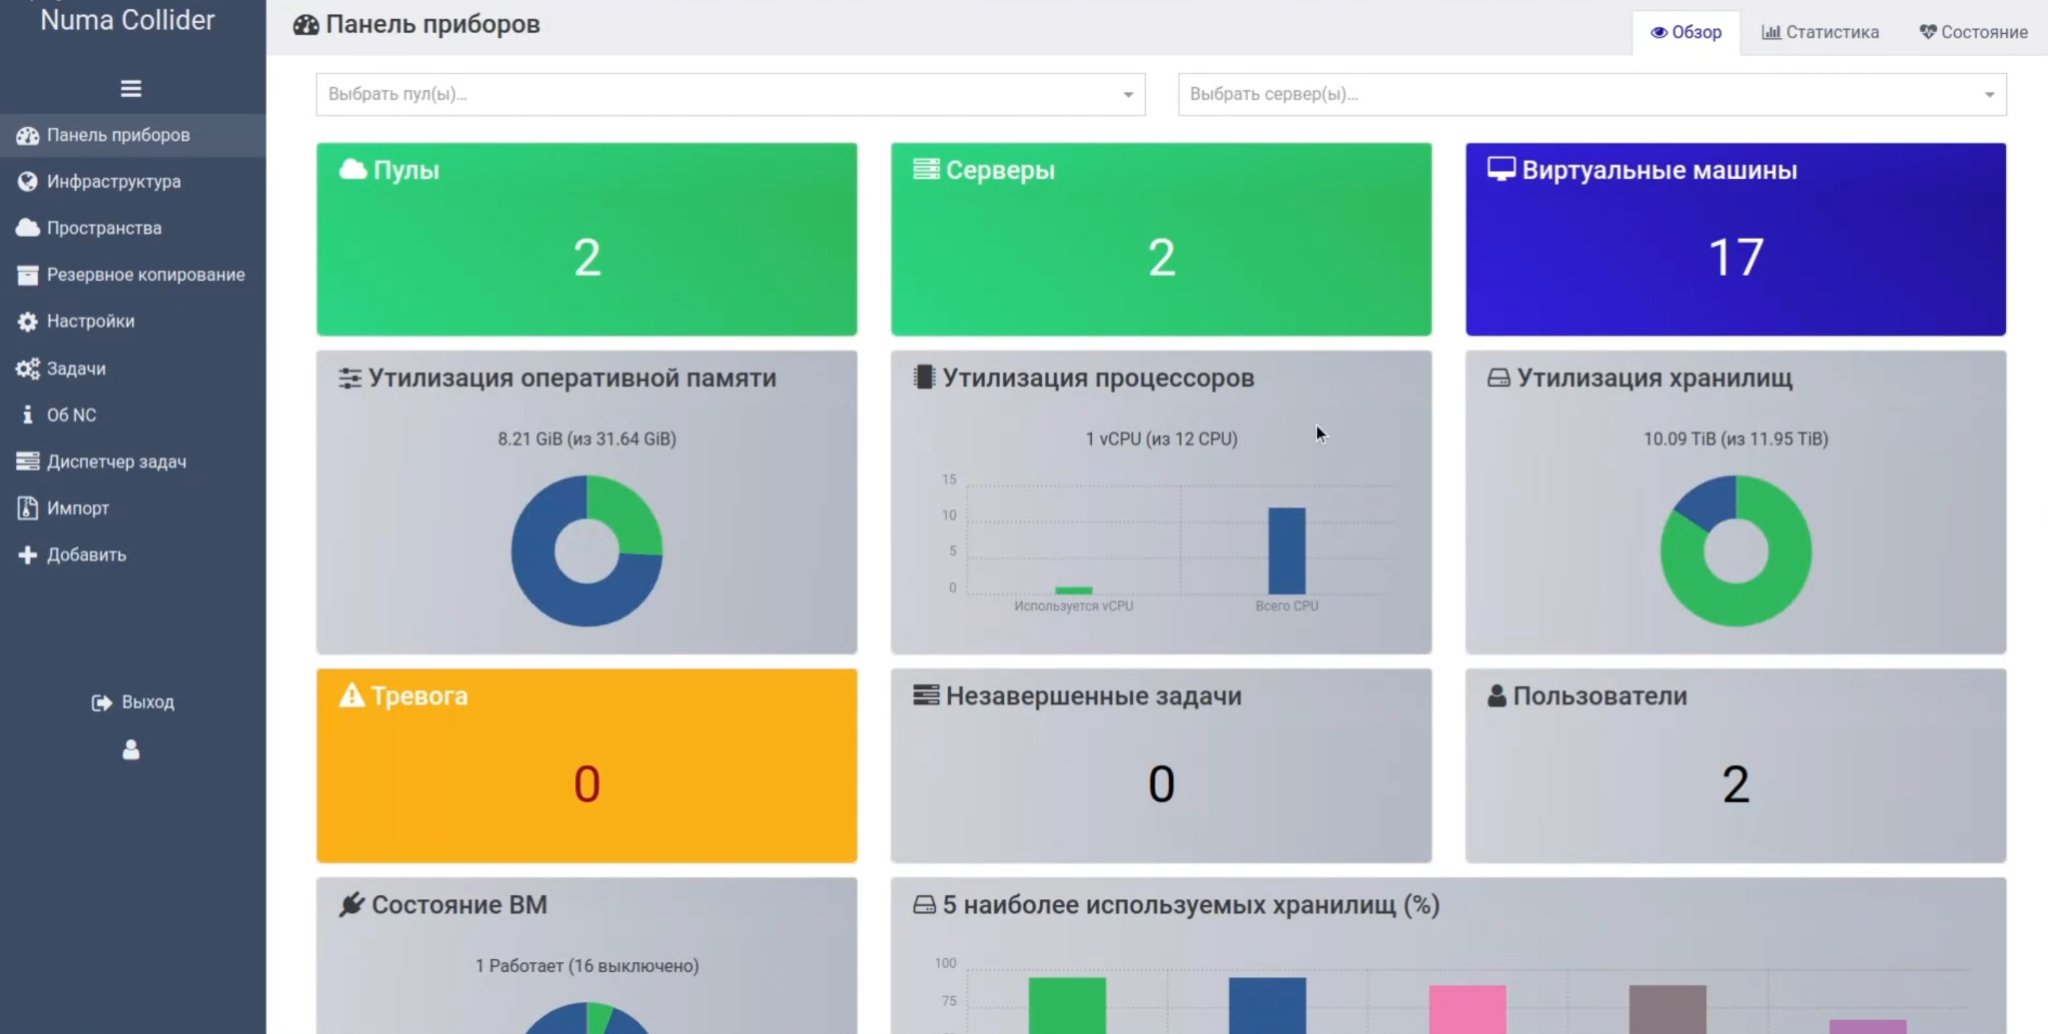Click the globe icon beside Инфраструктура

coord(27,181)
